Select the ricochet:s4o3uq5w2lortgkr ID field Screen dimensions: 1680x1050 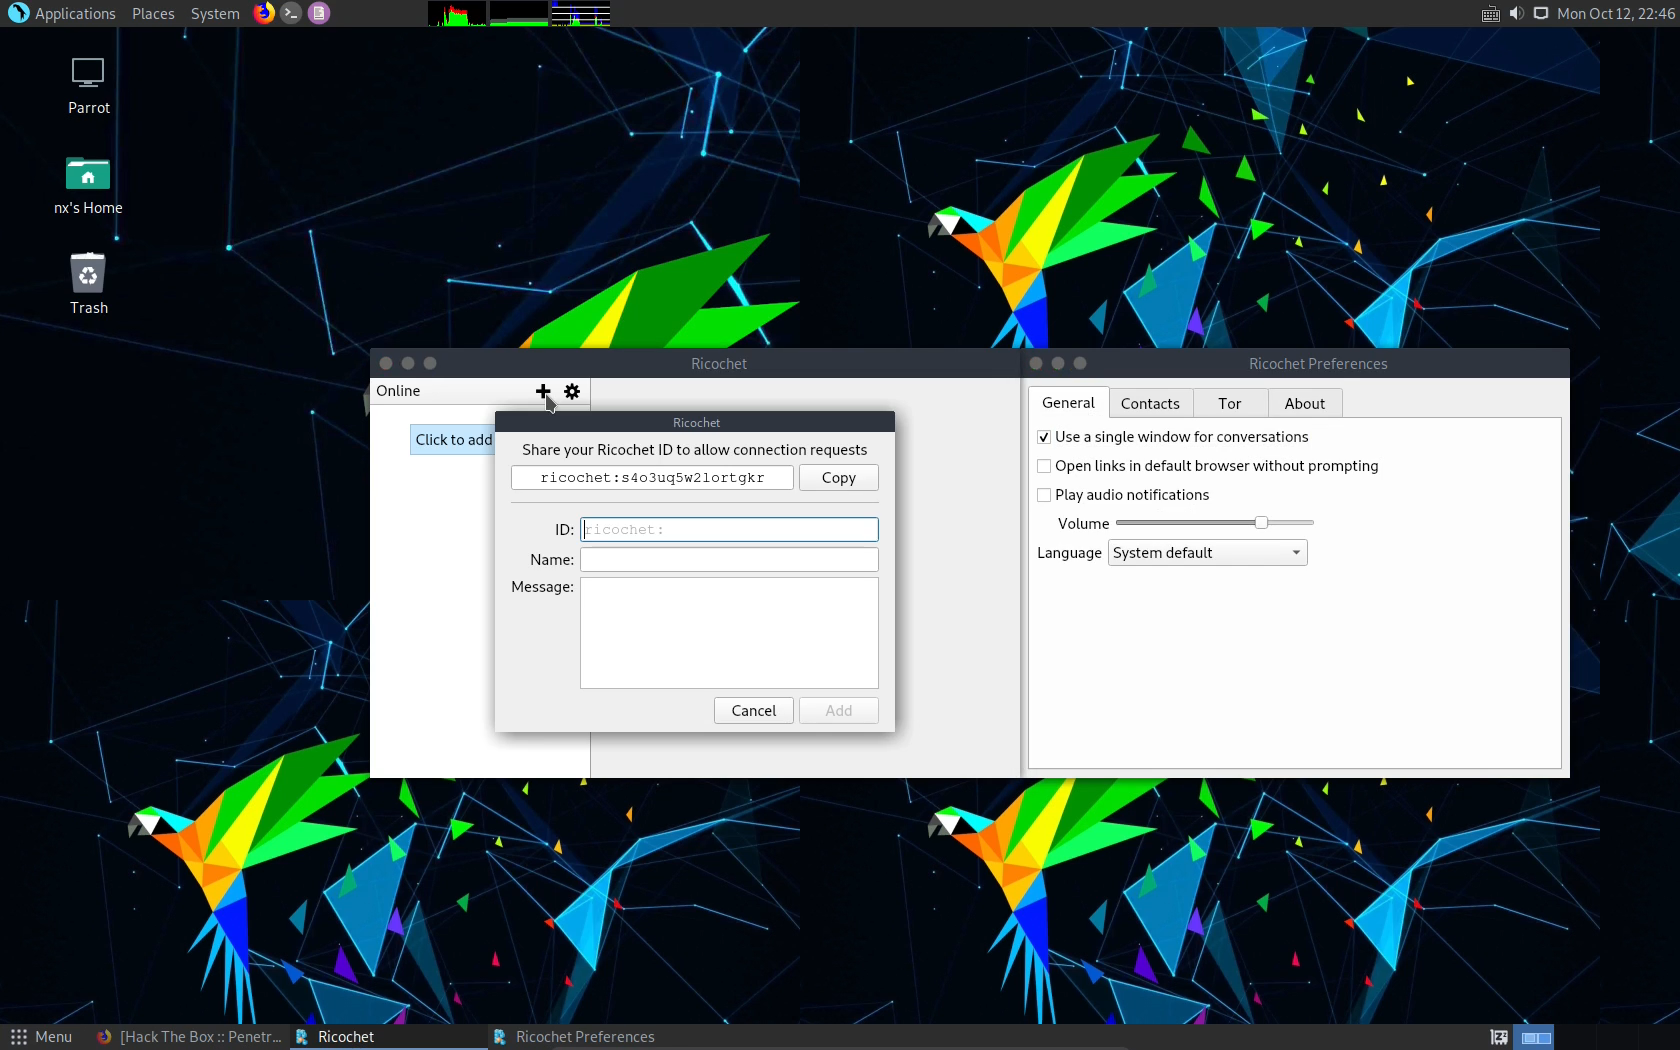652,478
